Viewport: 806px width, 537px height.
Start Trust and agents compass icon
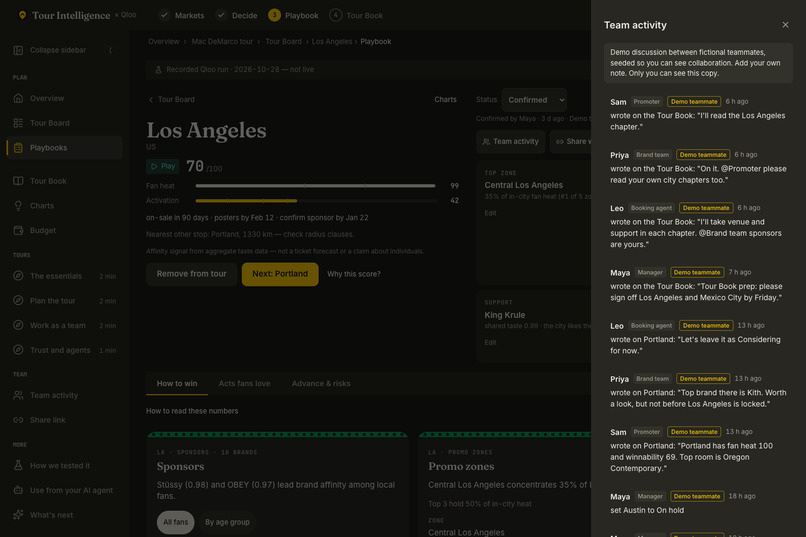[x=19, y=350]
